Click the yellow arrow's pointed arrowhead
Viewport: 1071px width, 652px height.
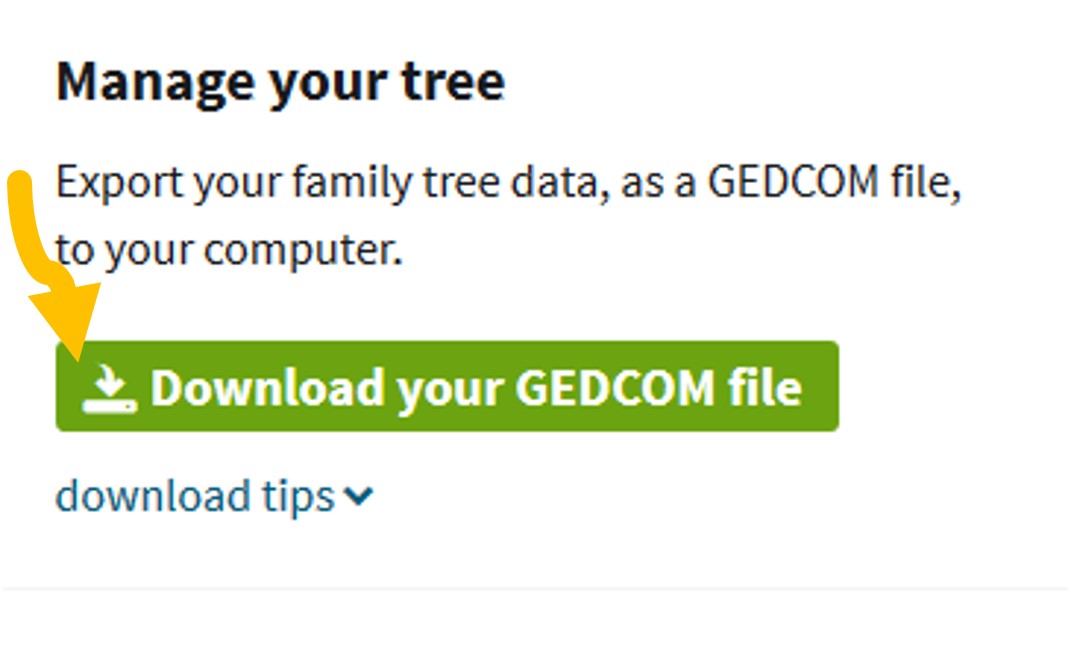(x=72, y=320)
